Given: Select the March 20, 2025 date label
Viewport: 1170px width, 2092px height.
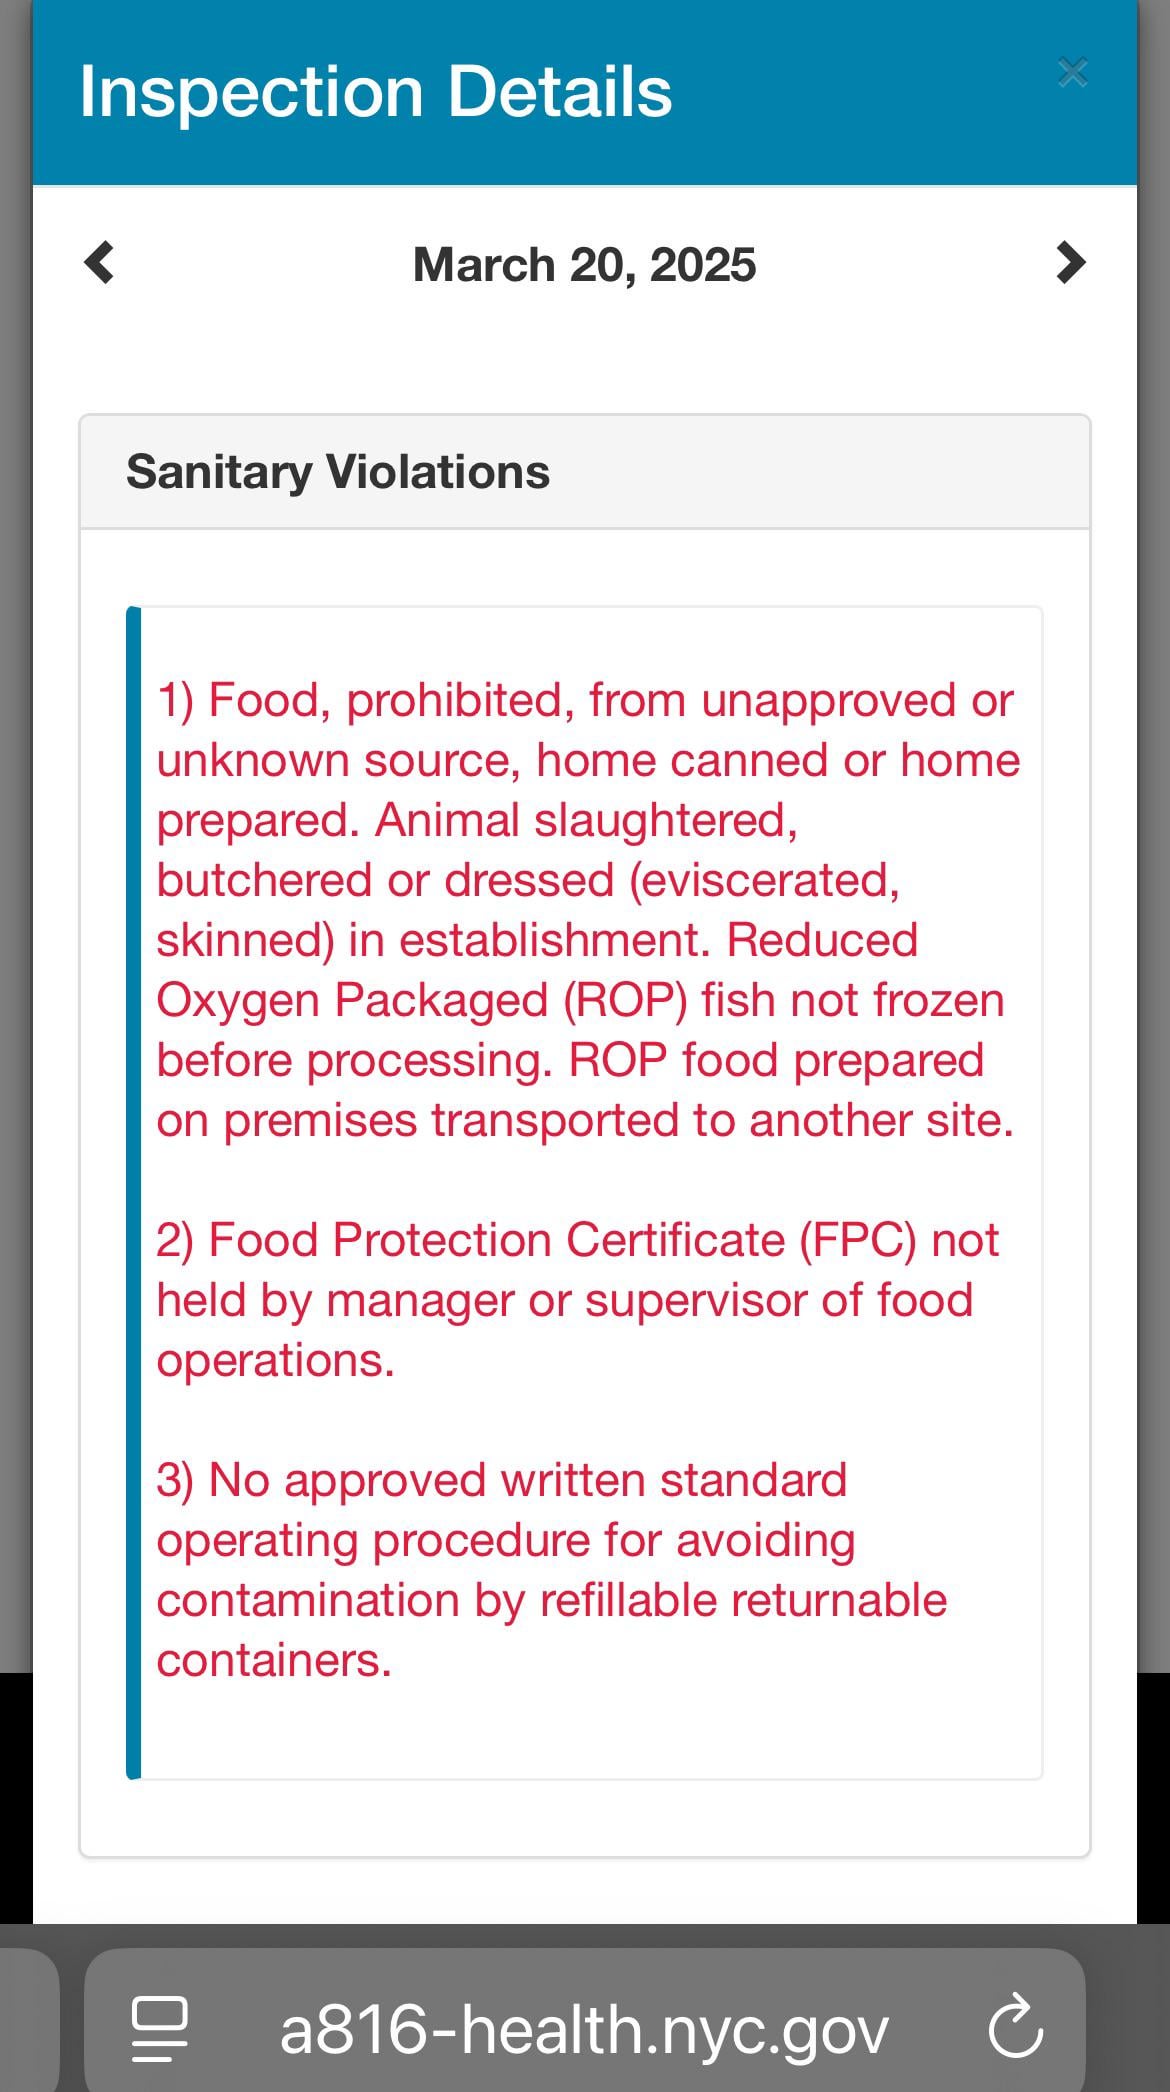Looking at the screenshot, I should 584,265.
